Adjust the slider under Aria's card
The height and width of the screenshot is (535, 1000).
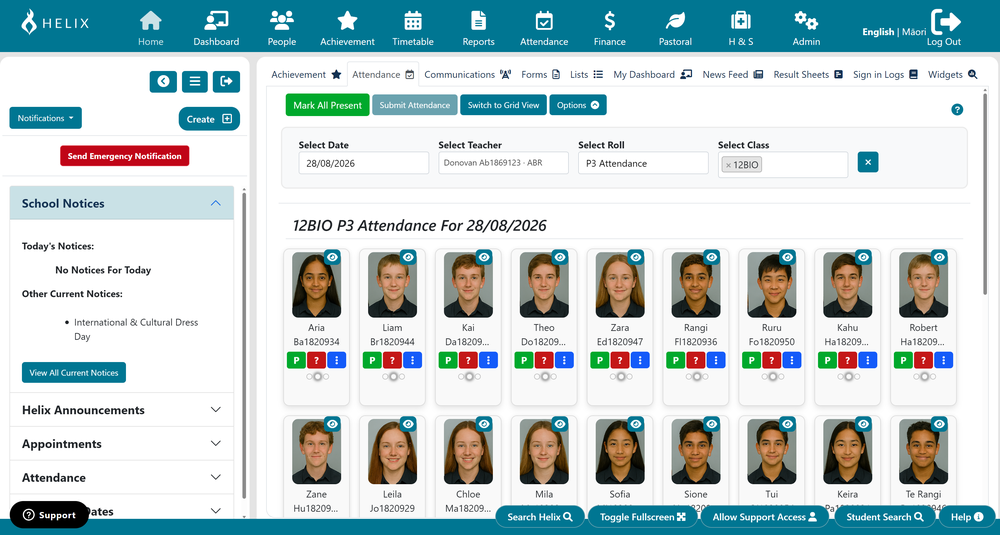coord(317,377)
